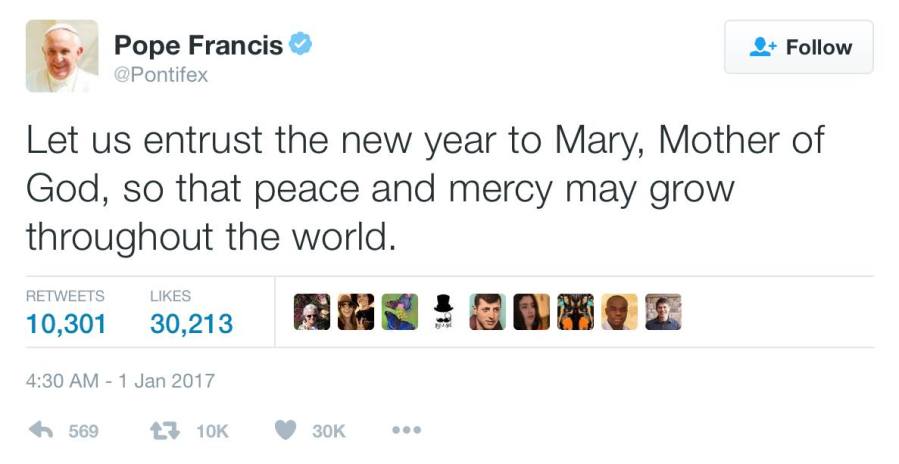
Task: Follow the Pope Francis account
Action: coord(798,47)
